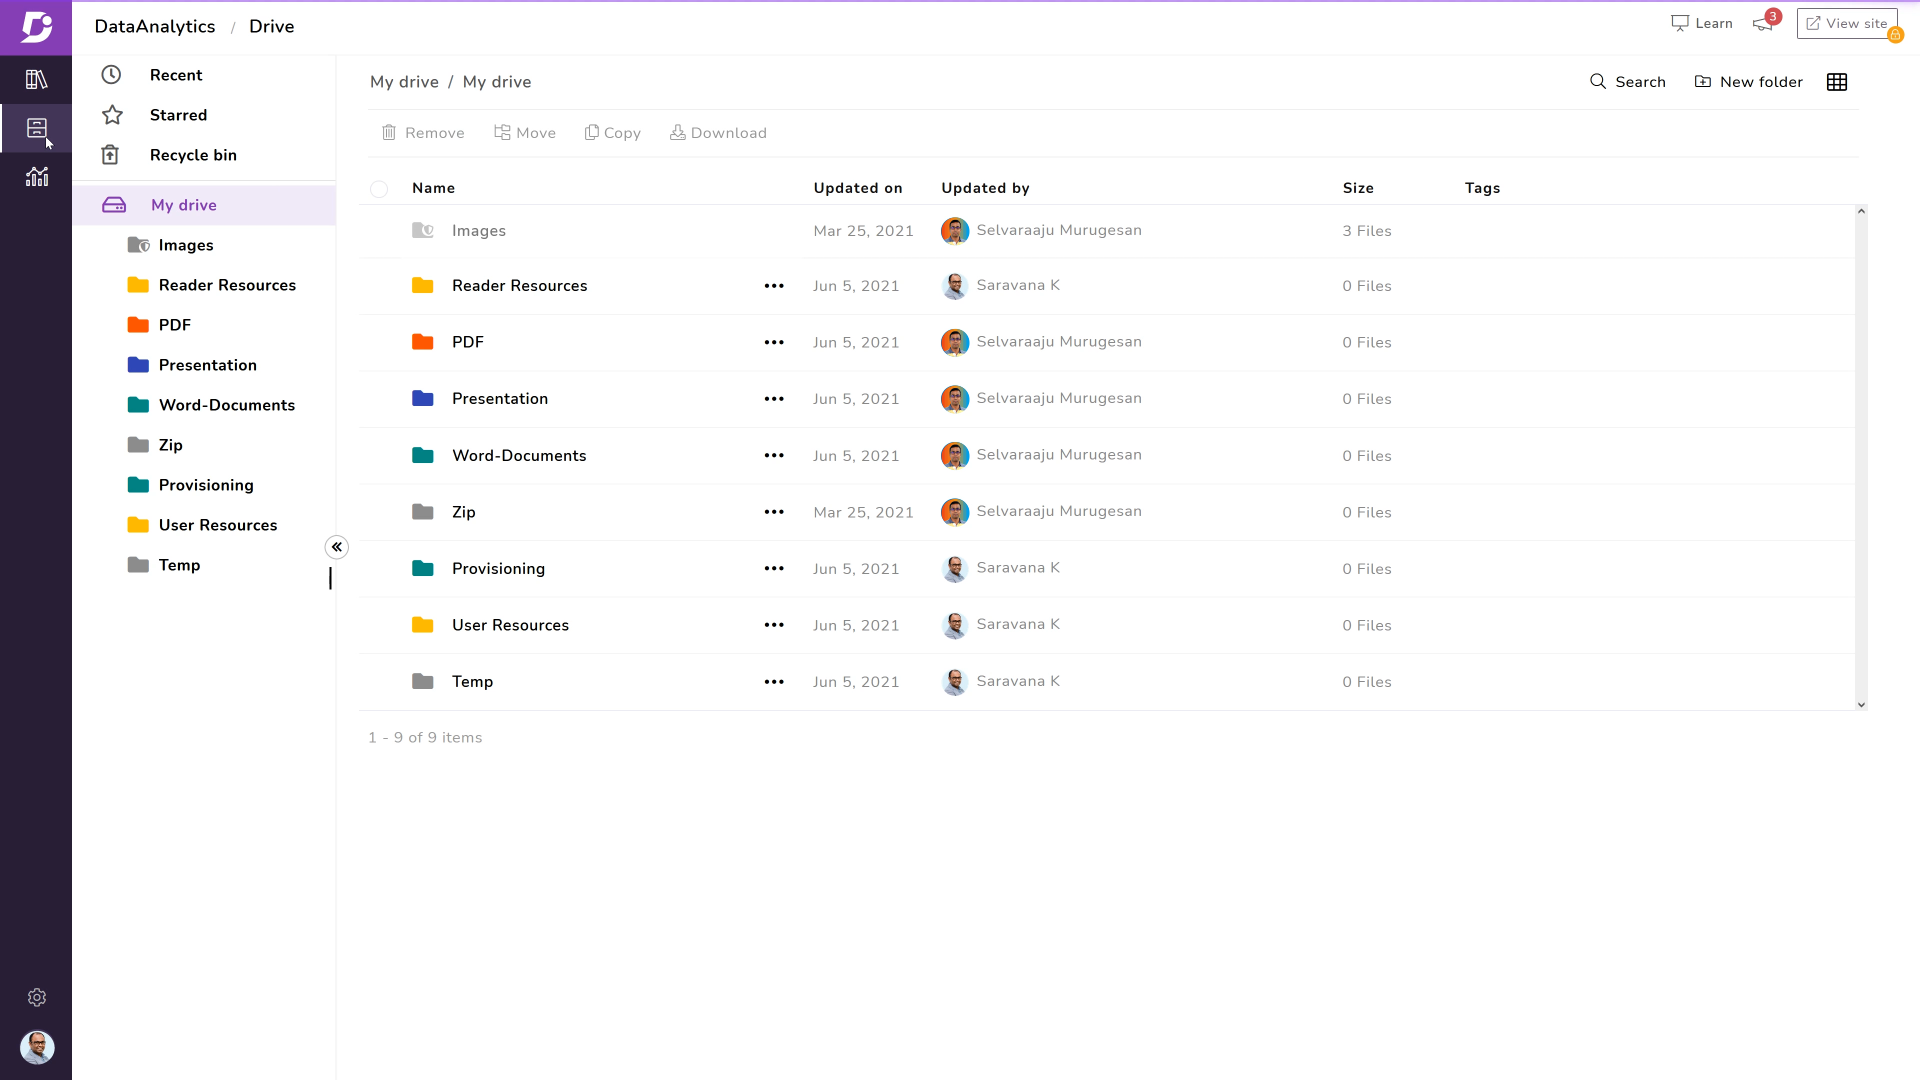1920x1080 pixels.
Task: Select Word-Documents in folder tree
Action: click(x=226, y=405)
